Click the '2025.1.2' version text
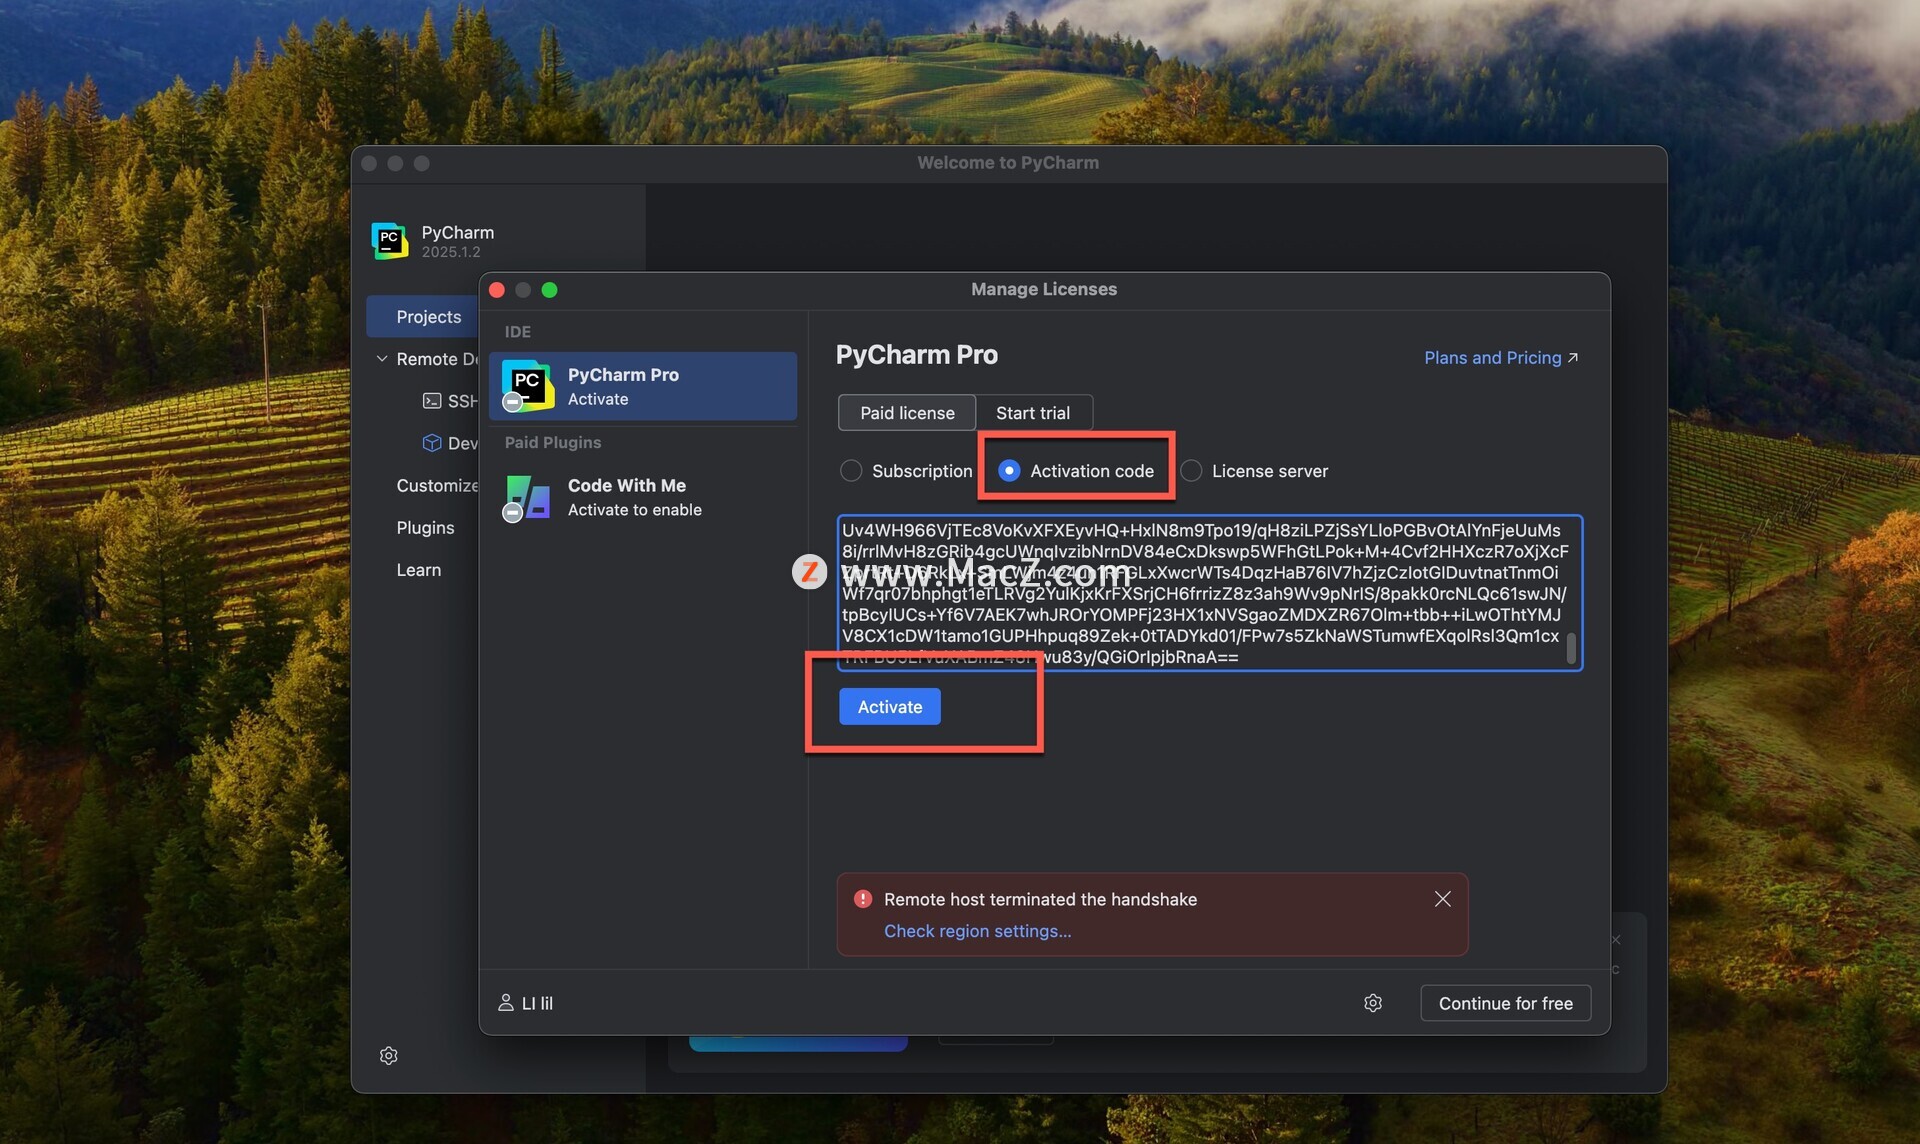This screenshot has width=1920, height=1144. point(451,252)
